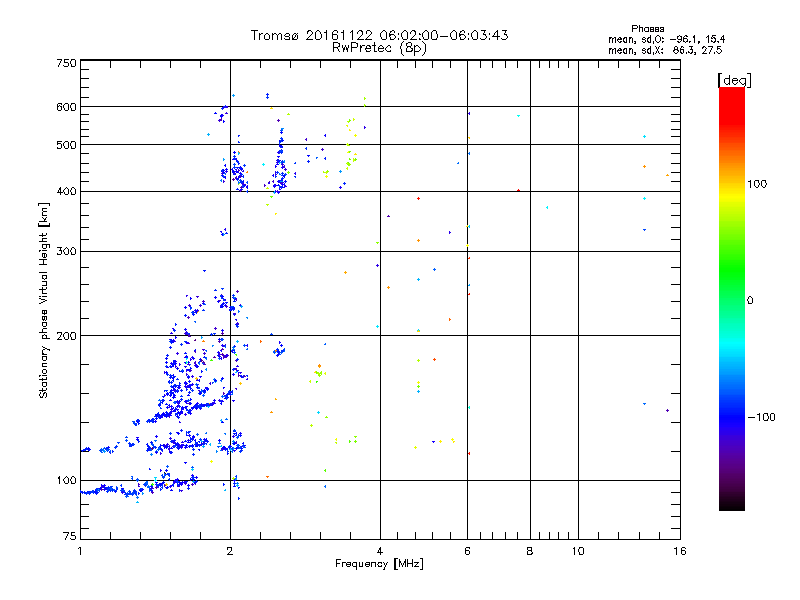Click the colorbar tick label '100'
This screenshot has width=800, height=600.
(757, 184)
